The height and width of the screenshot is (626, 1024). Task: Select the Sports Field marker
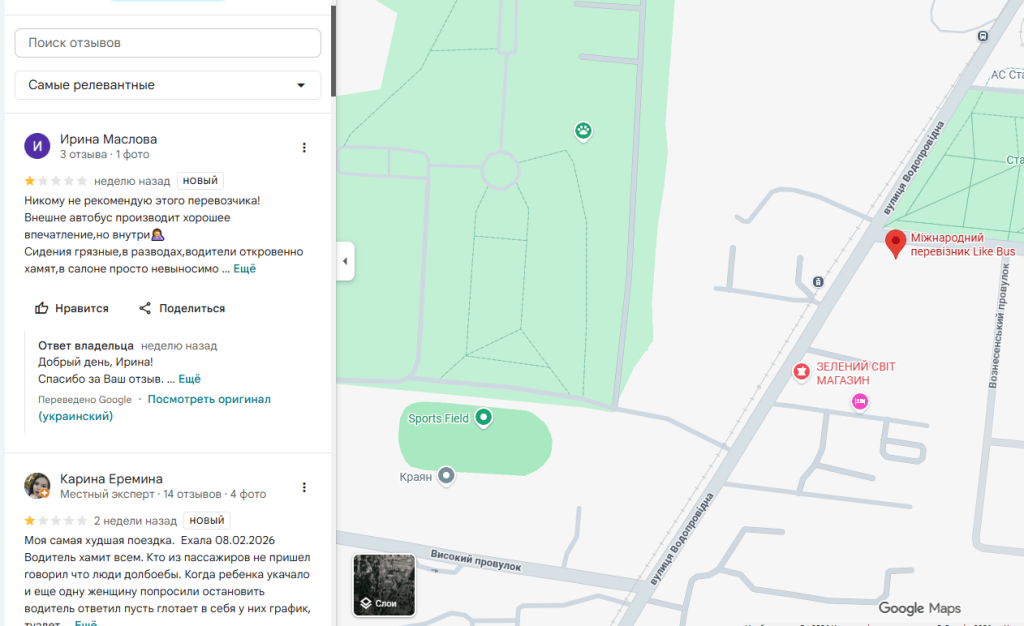pyautogui.click(x=483, y=417)
